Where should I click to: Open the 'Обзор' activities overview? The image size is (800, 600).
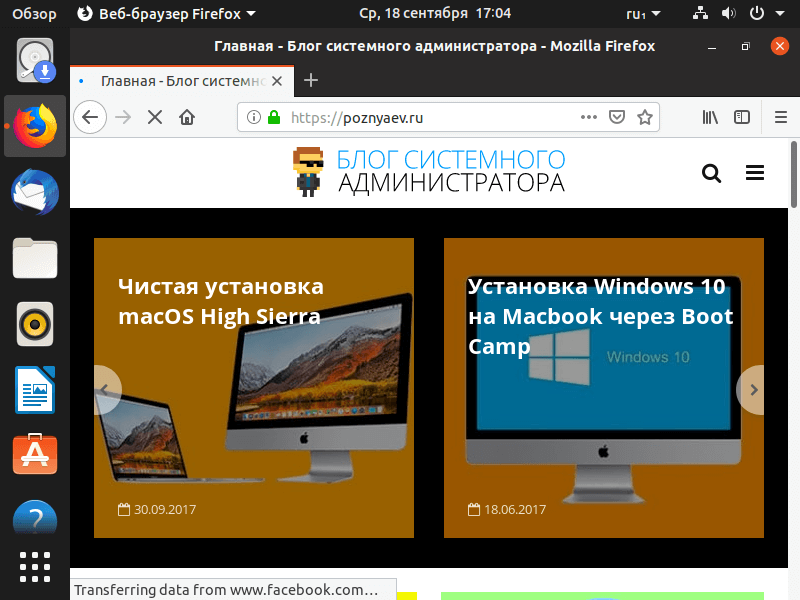tap(34, 14)
